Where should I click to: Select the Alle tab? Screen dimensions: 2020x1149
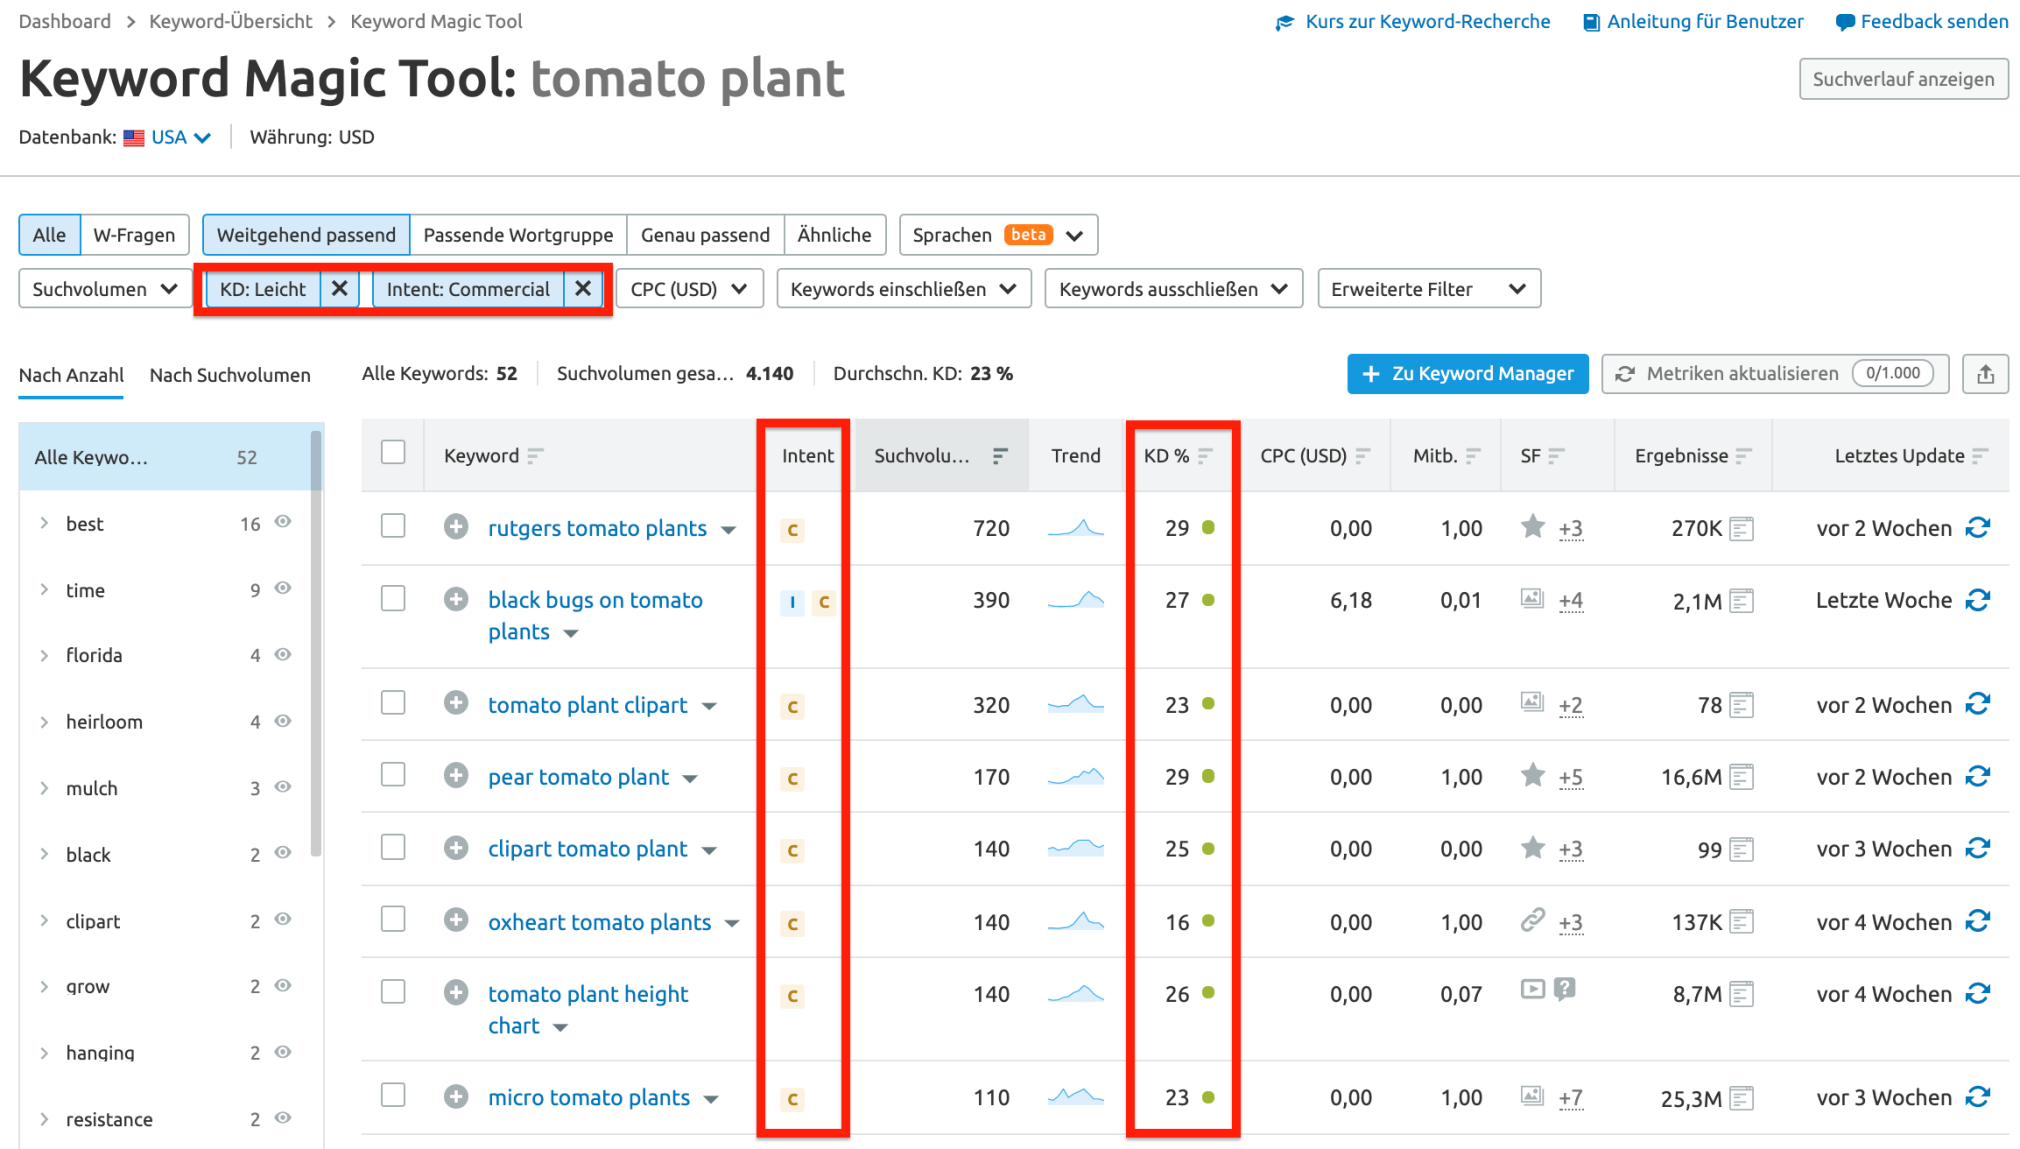click(49, 235)
